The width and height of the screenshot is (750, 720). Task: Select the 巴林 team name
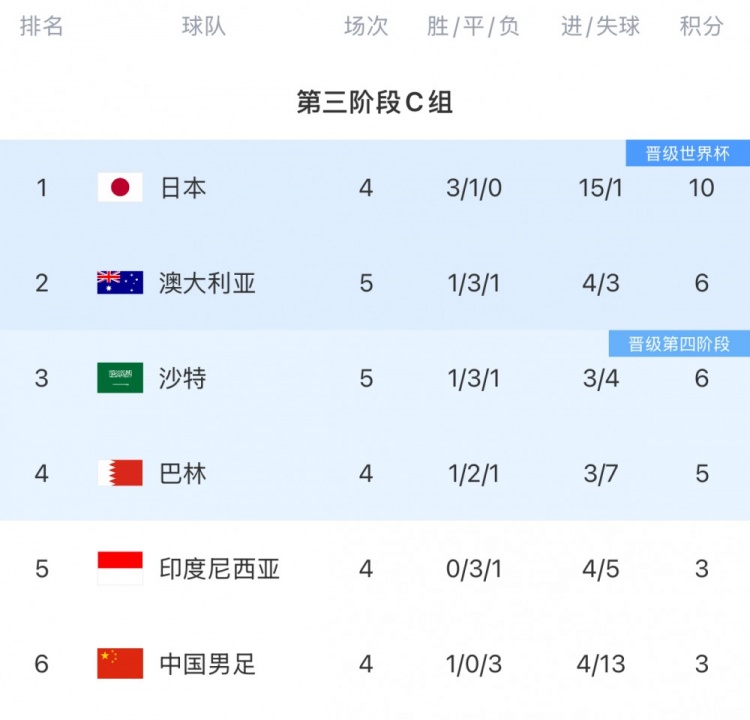tap(183, 473)
